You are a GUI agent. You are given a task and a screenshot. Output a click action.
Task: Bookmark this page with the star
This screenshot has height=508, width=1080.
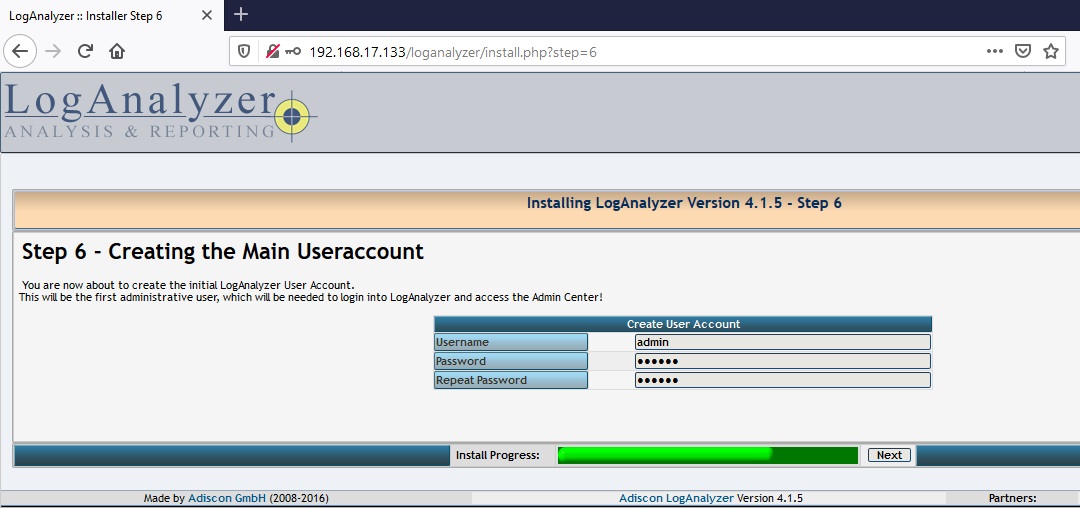(1050, 51)
